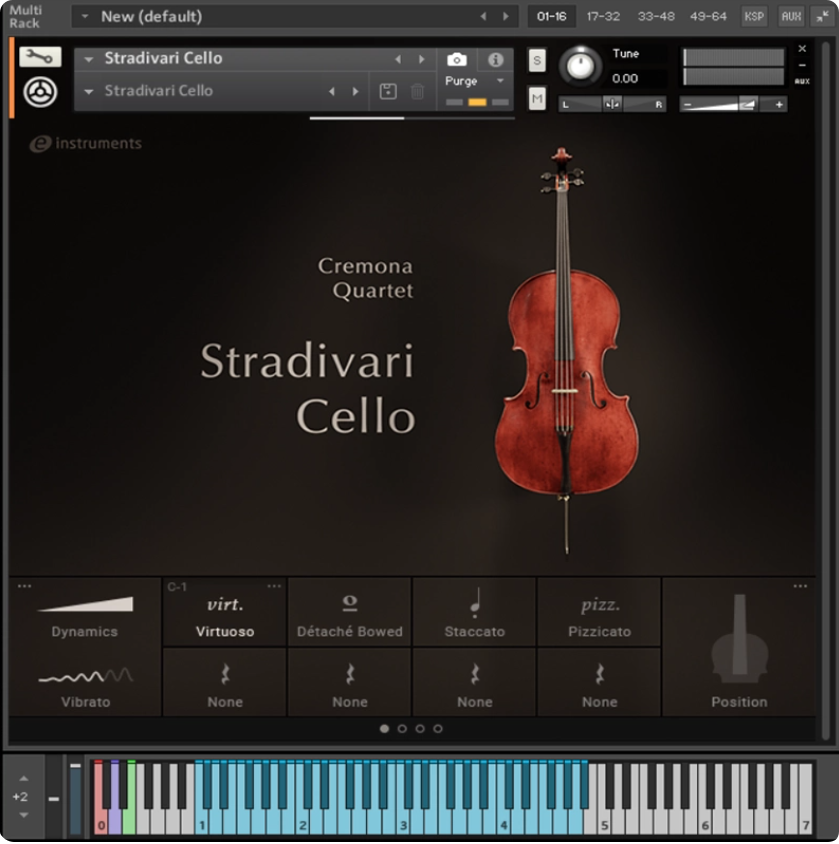Image resolution: width=839 pixels, height=844 pixels.
Task: Toggle the Mute M button
Action: pos(537,99)
